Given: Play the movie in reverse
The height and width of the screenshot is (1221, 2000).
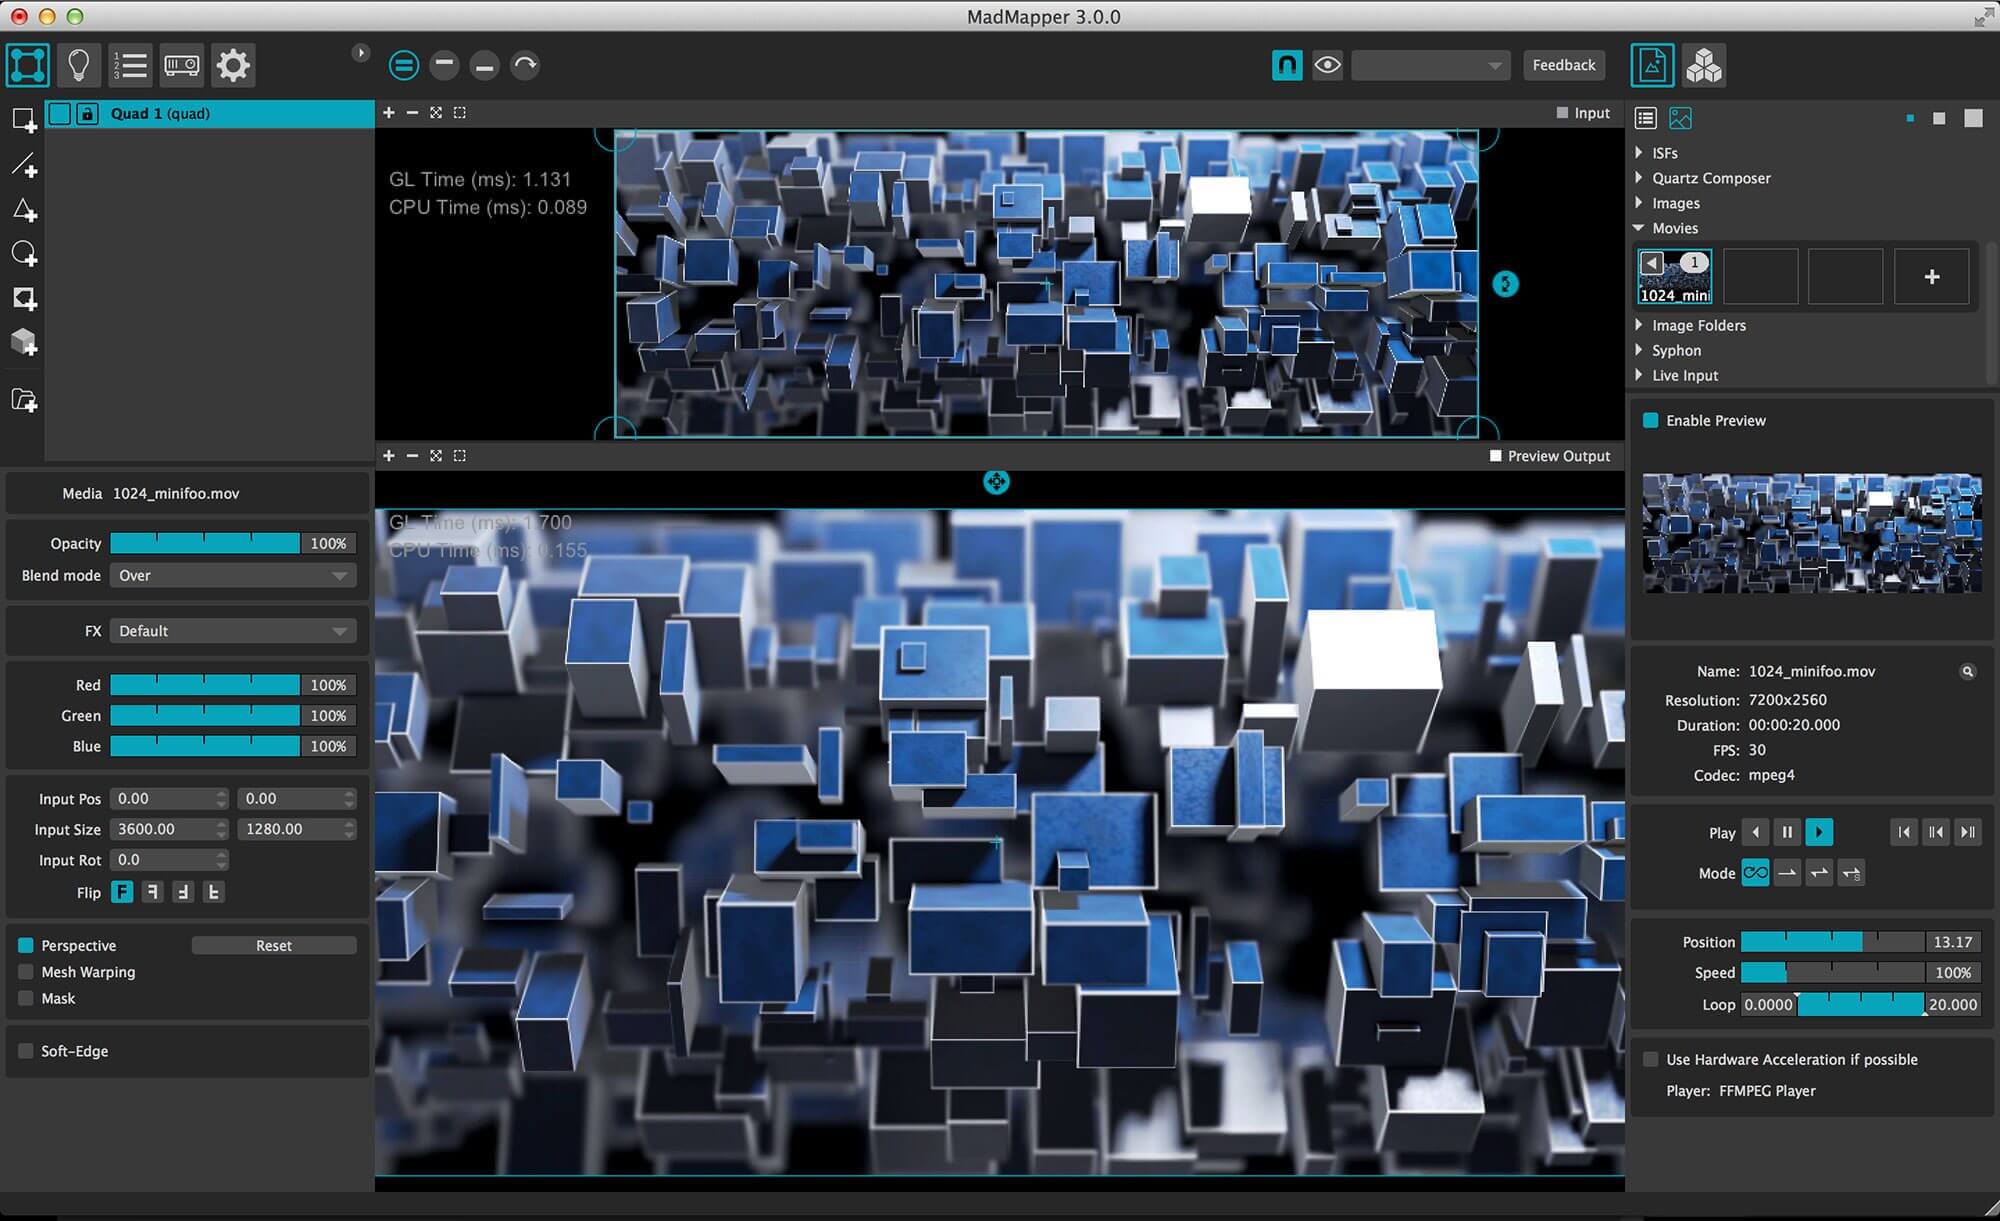Looking at the screenshot, I should (1755, 832).
